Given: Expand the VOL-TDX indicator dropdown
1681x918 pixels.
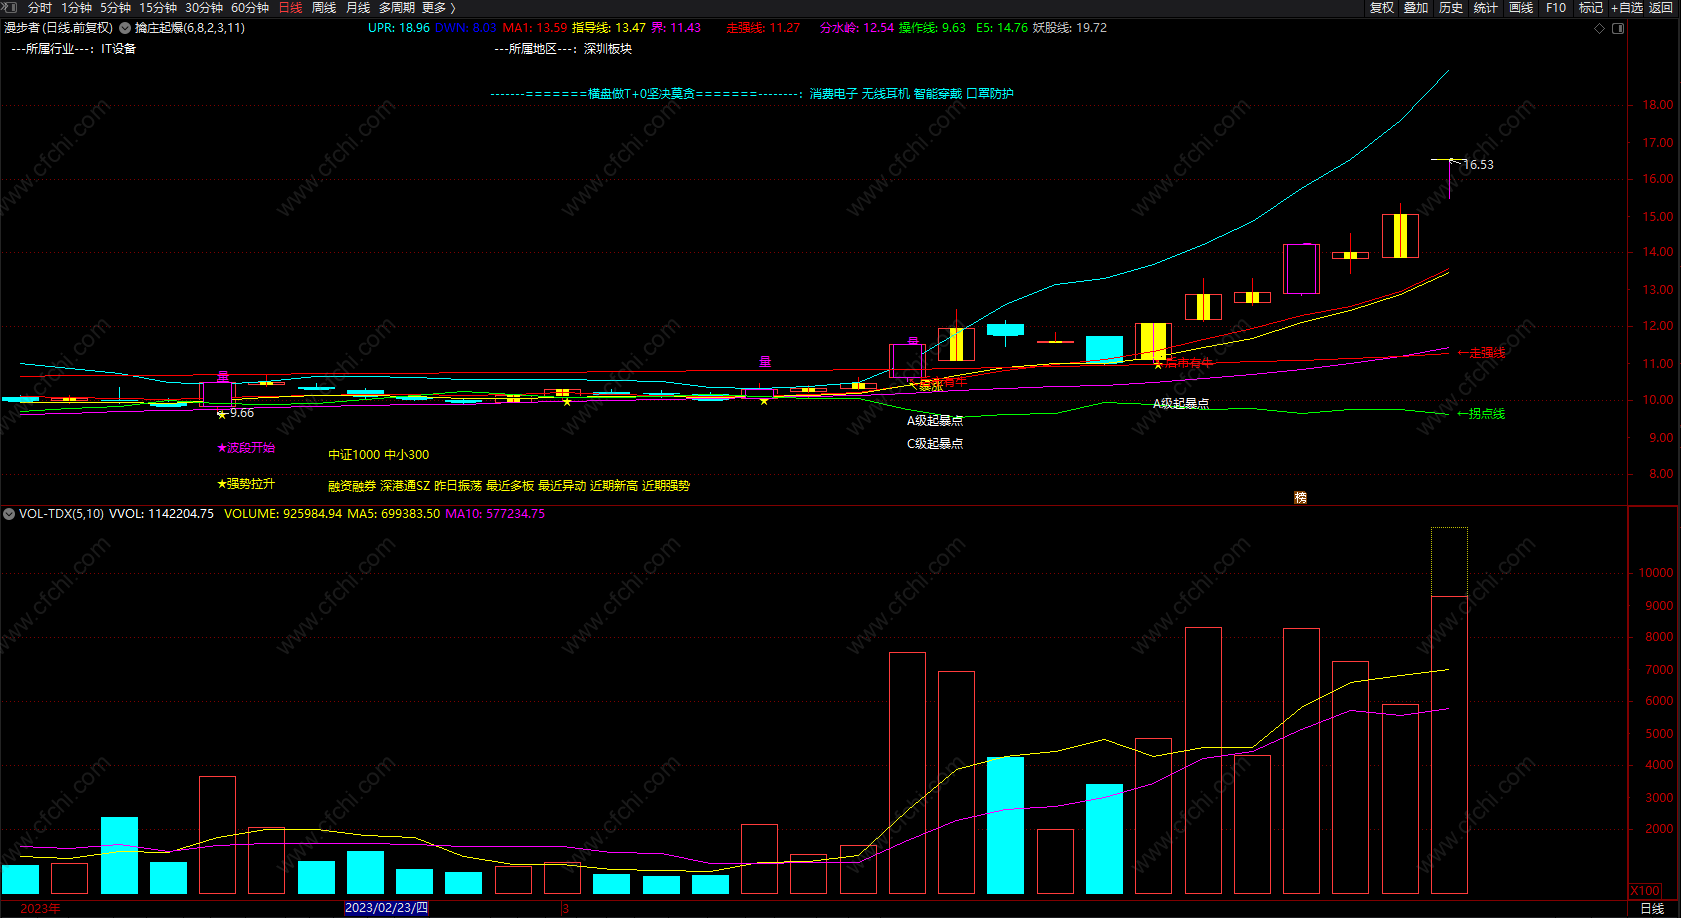Looking at the screenshot, I should click(x=9, y=514).
